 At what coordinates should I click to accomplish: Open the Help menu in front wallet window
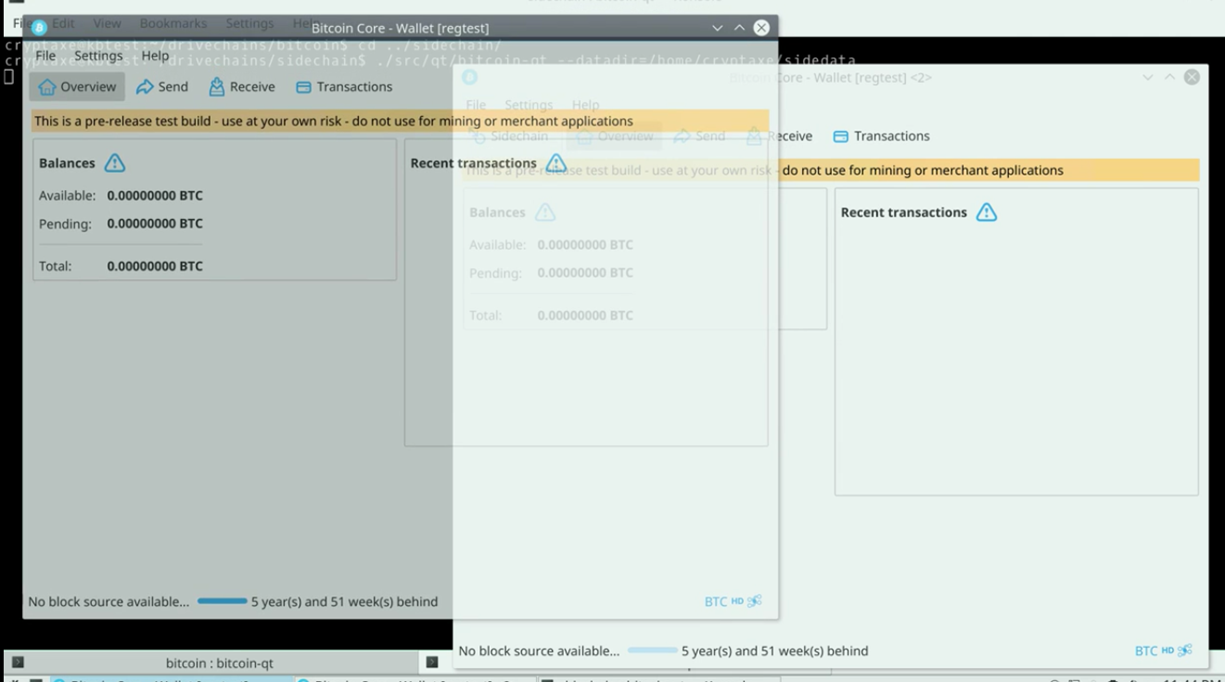coord(155,56)
